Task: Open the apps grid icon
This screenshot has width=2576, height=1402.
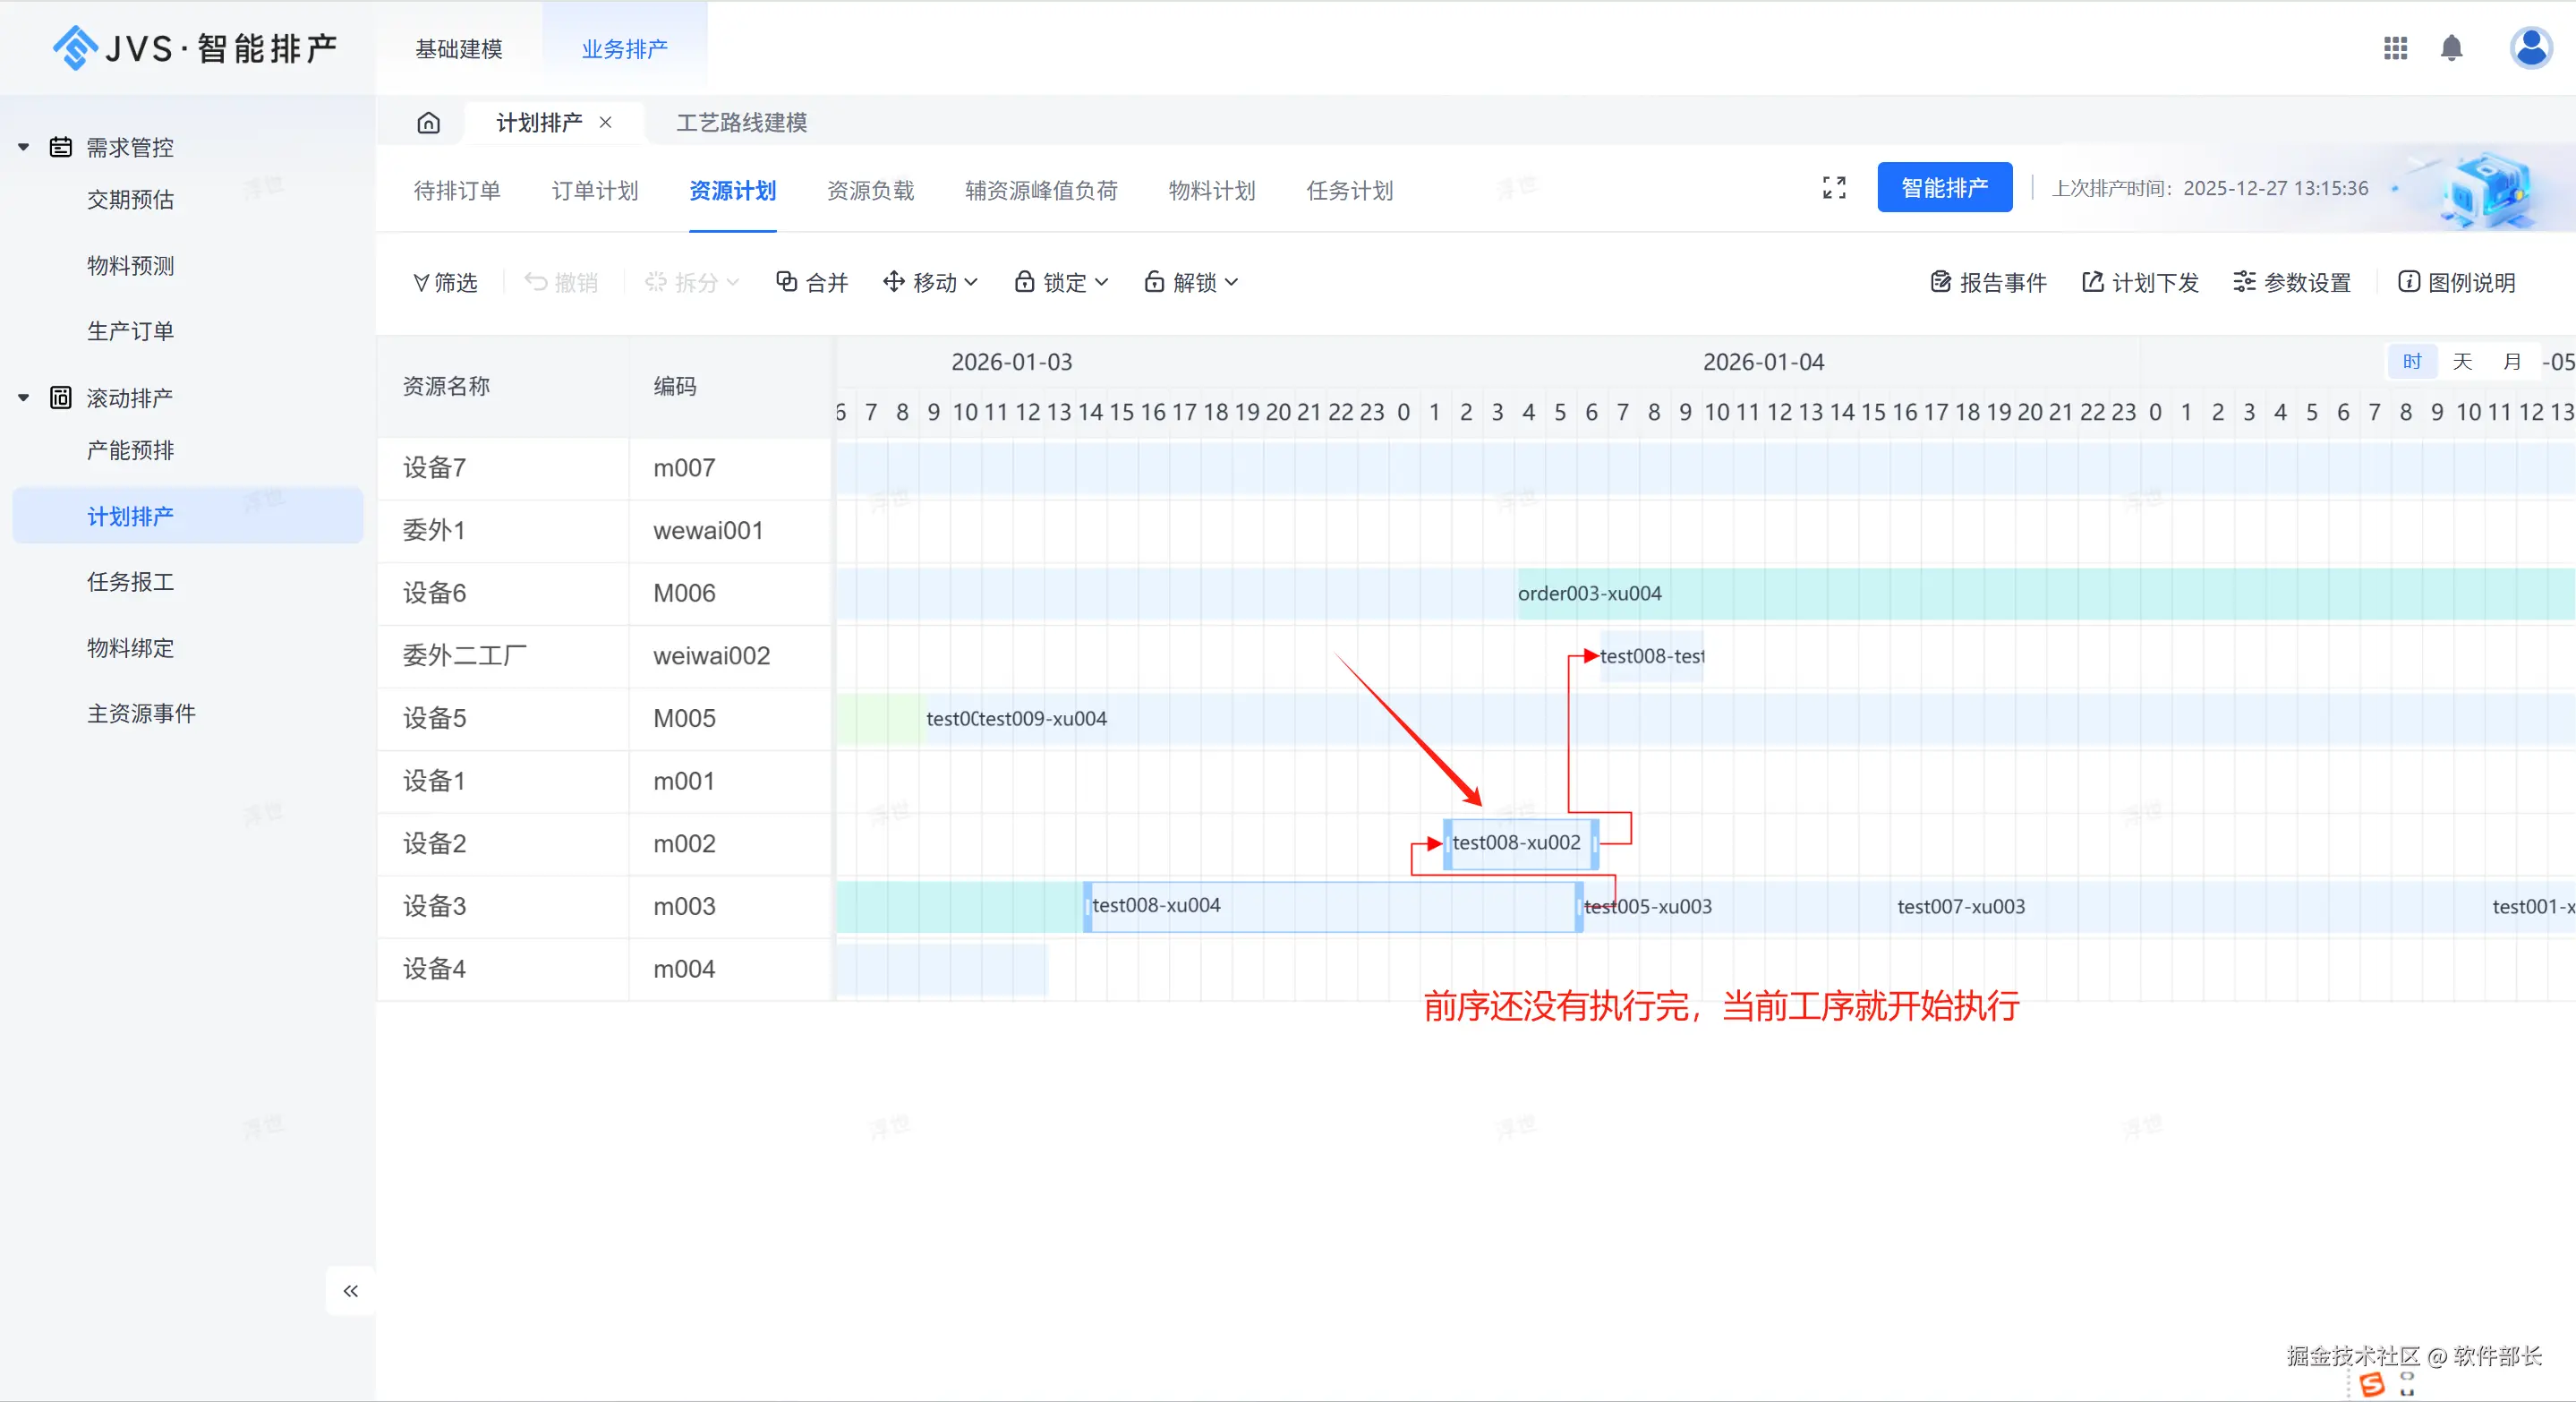Action: coord(2395,48)
